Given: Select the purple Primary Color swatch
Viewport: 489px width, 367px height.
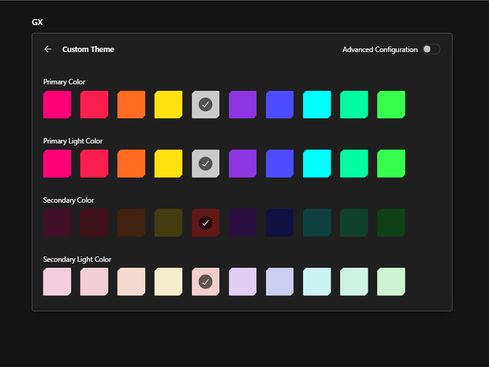Looking at the screenshot, I should click(x=243, y=105).
